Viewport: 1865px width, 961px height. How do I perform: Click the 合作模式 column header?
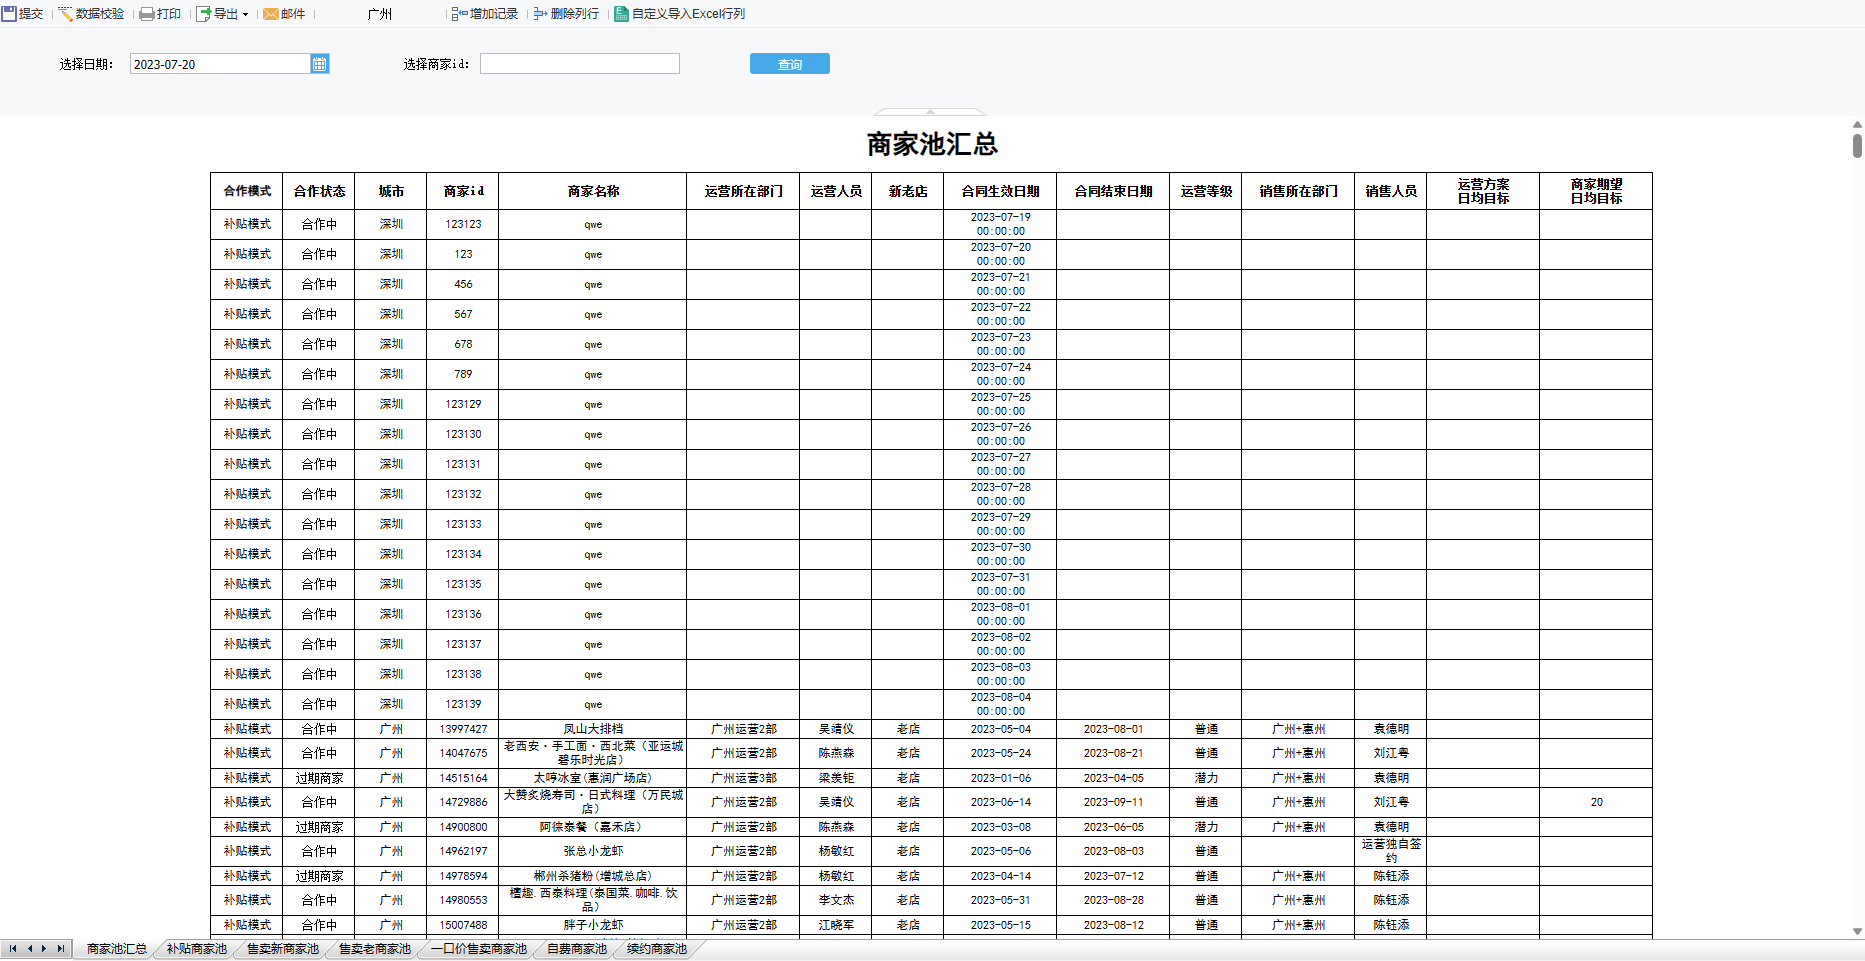pyautogui.click(x=247, y=191)
